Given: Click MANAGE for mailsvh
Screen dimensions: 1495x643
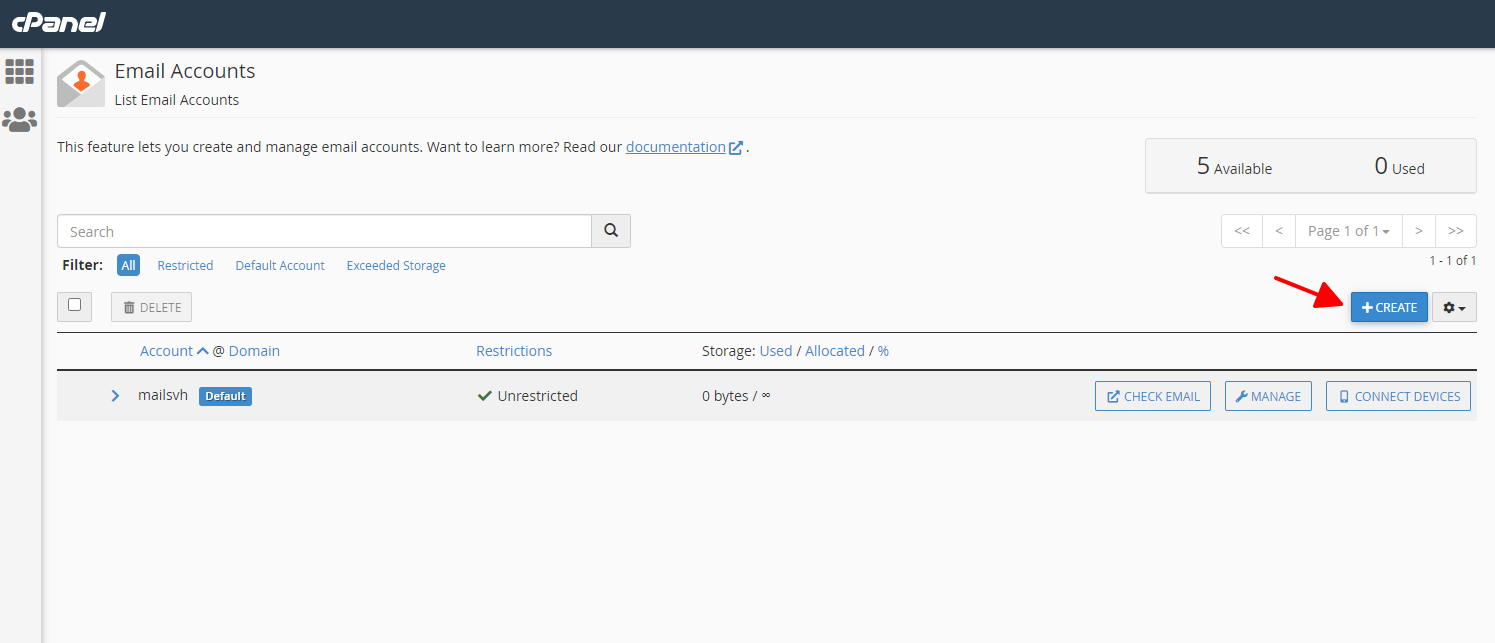Looking at the screenshot, I should [1268, 396].
